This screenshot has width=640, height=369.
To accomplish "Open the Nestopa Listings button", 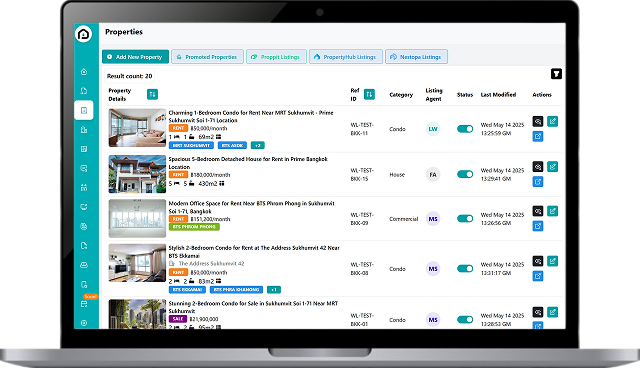I will (x=416, y=57).
